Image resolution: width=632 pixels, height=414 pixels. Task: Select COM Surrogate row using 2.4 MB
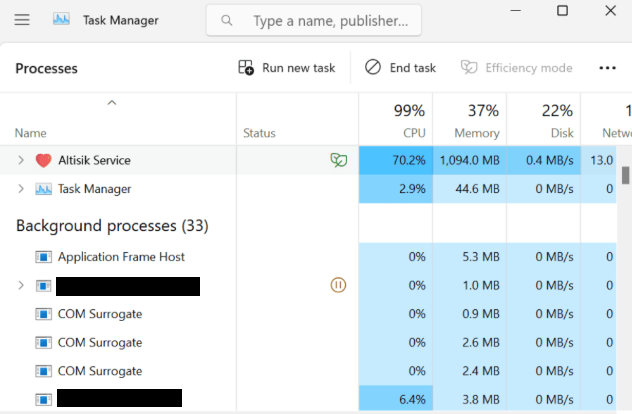(100, 371)
